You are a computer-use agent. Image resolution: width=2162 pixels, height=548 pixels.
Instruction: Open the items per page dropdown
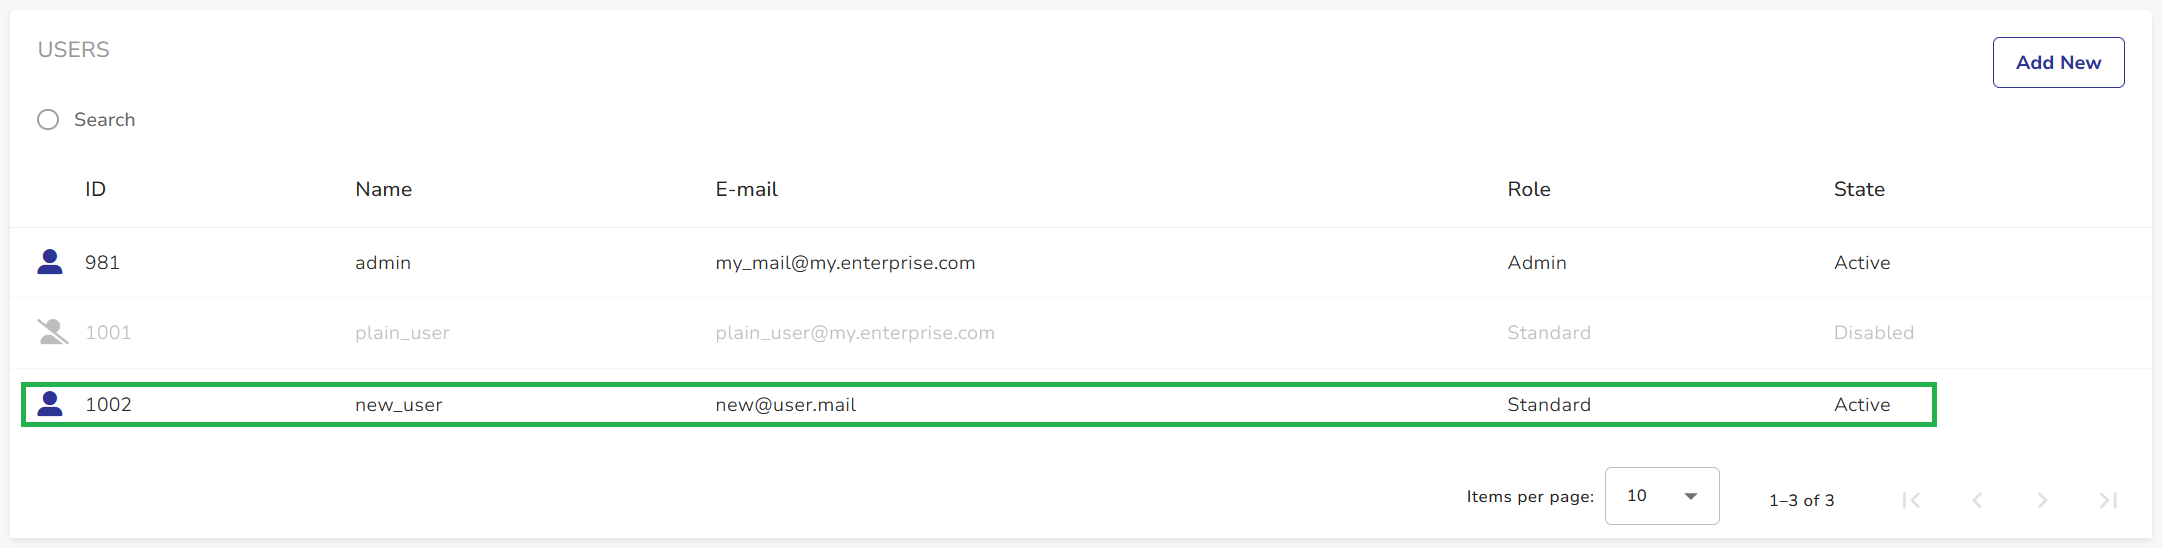pos(1661,496)
